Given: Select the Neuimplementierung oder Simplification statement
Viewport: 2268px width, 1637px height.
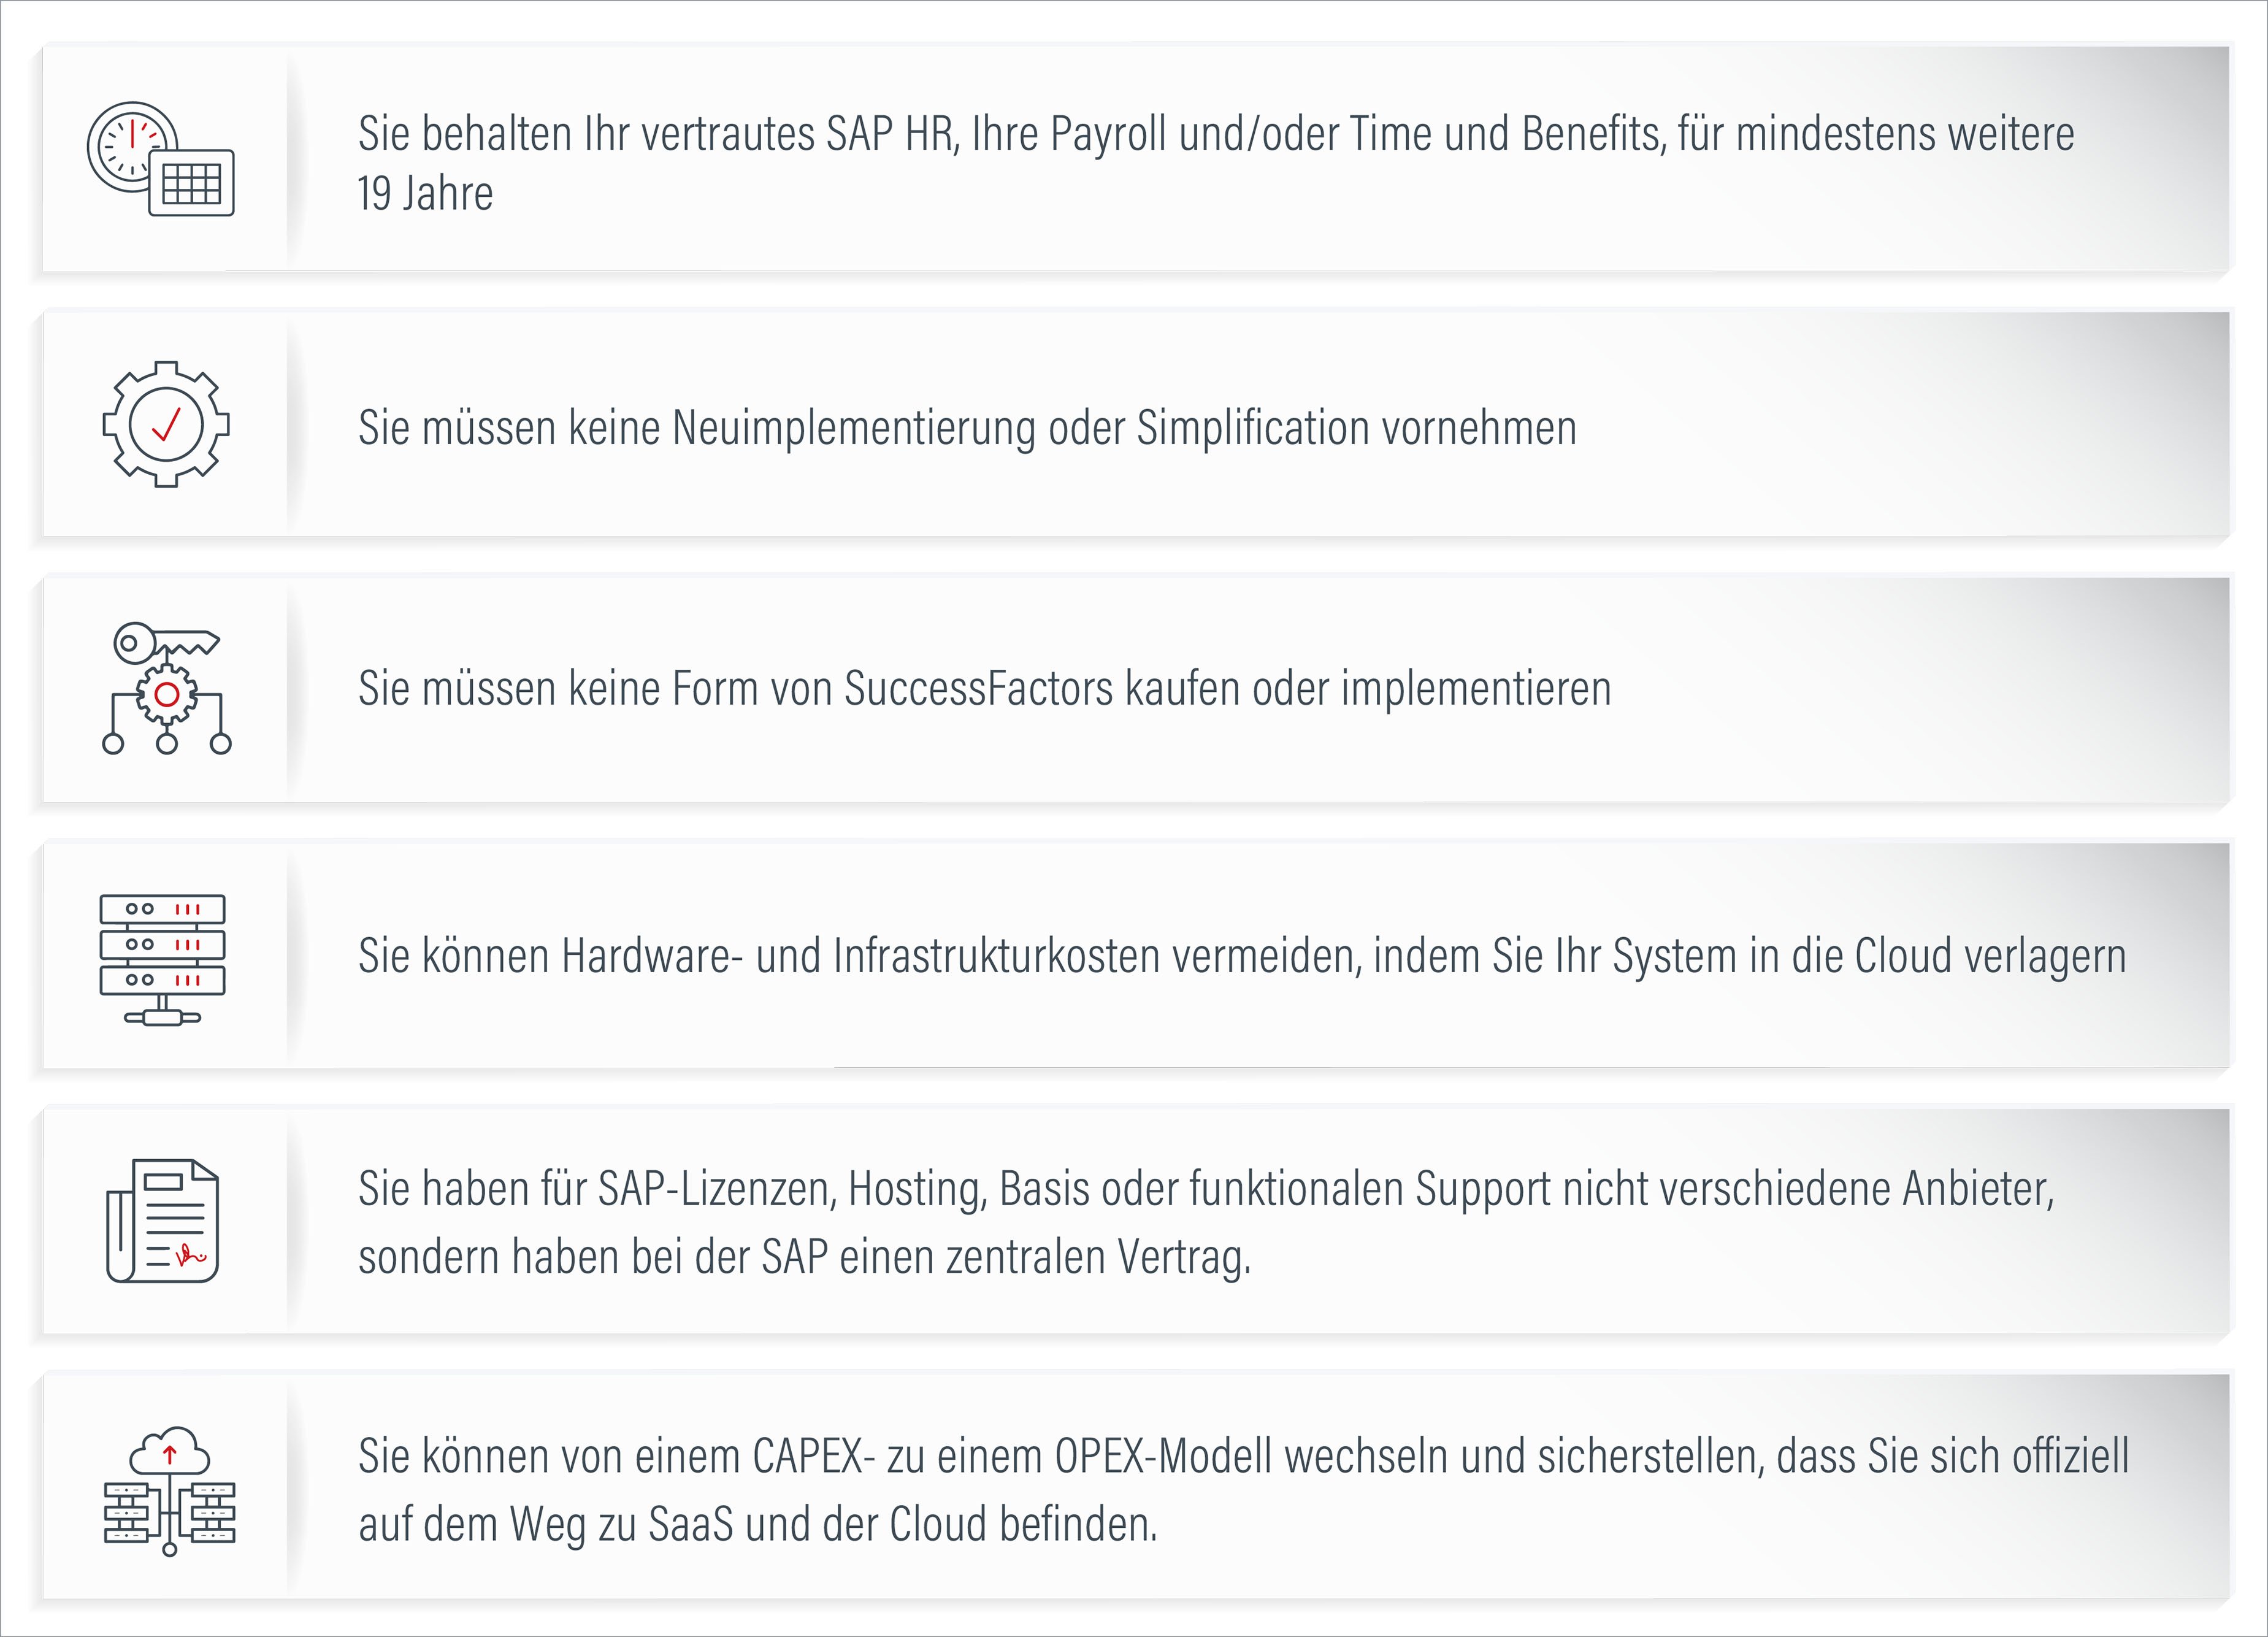Looking at the screenshot, I should click(967, 428).
